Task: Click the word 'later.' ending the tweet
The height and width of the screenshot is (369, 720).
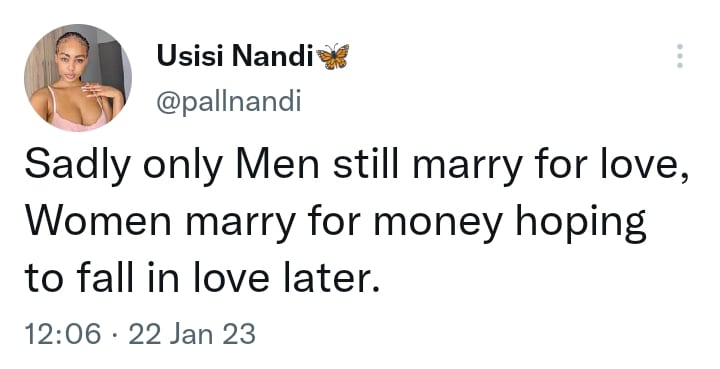Action: (x=332, y=278)
